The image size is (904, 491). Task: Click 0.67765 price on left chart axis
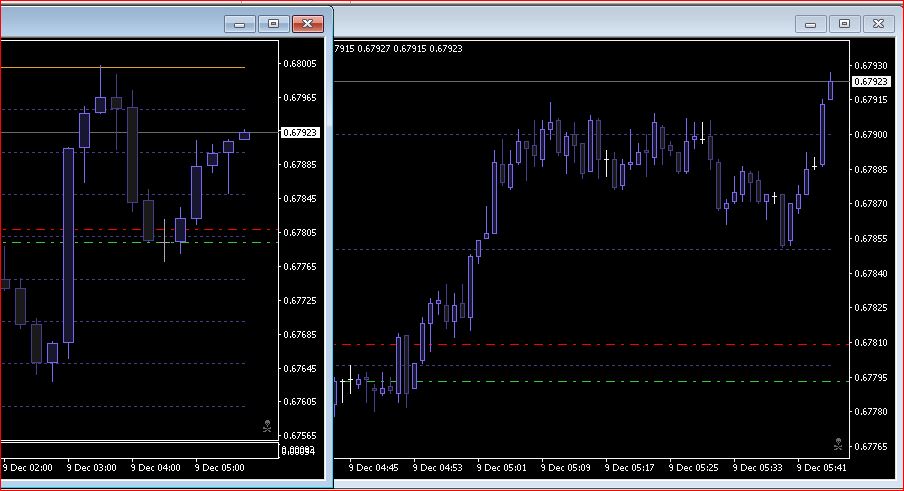(x=300, y=267)
